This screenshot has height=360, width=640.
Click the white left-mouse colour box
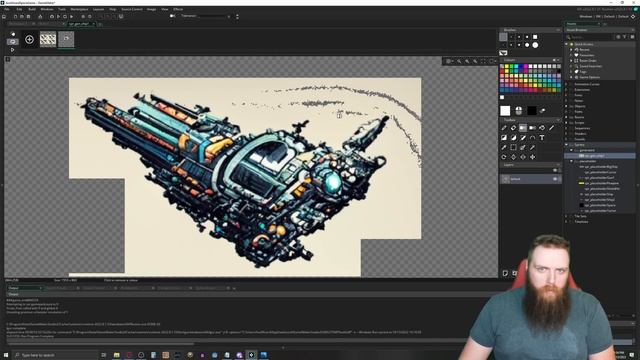505,111
